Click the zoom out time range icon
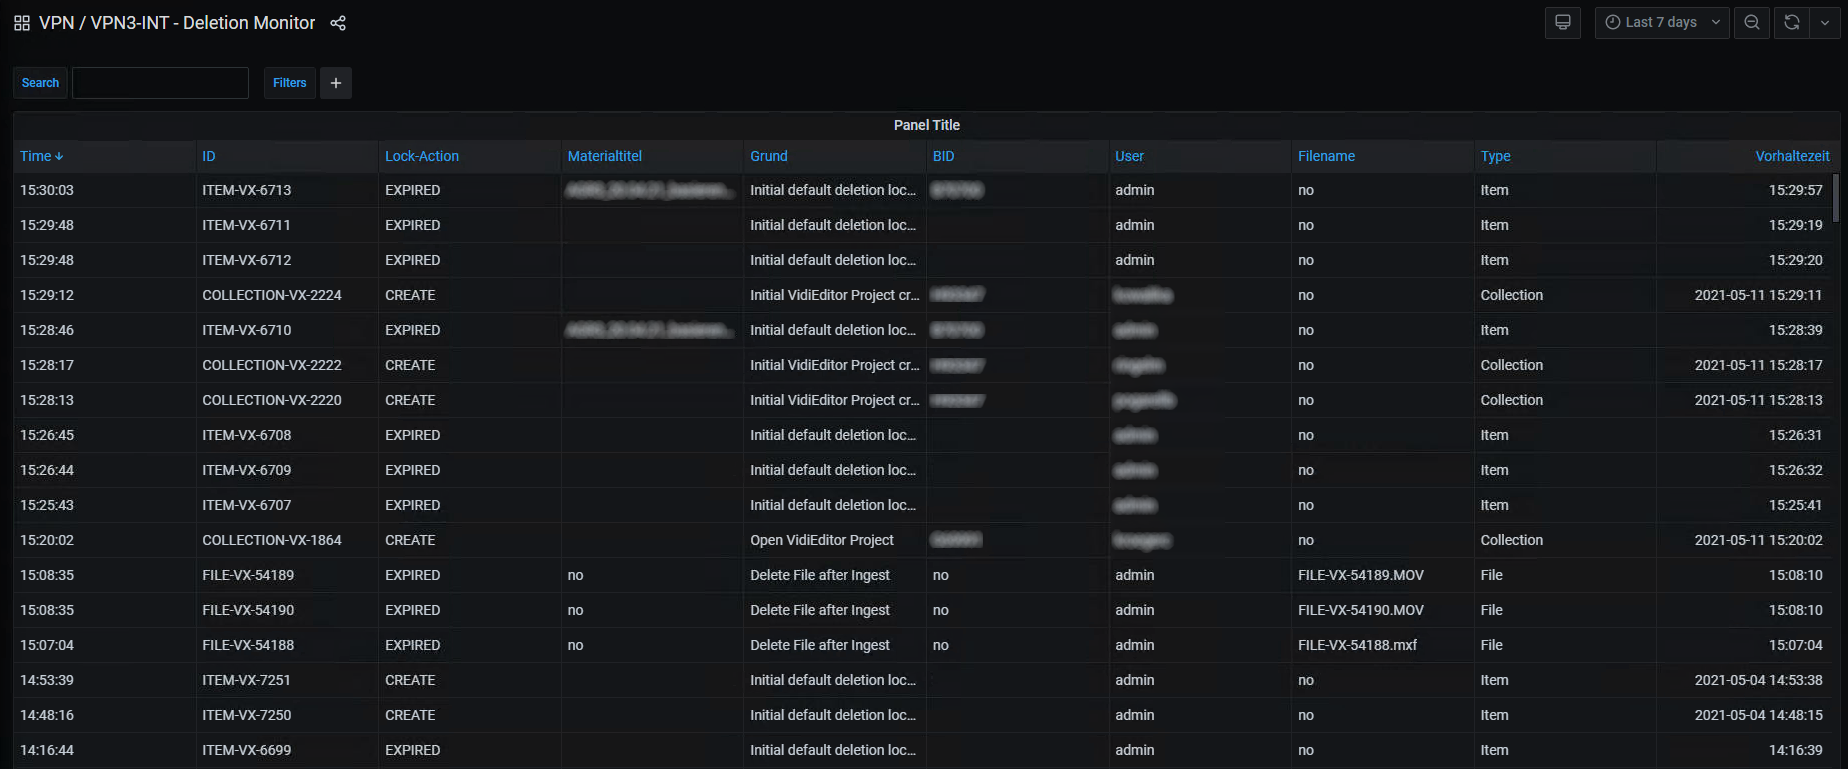Image resolution: width=1848 pixels, height=769 pixels. click(1752, 22)
